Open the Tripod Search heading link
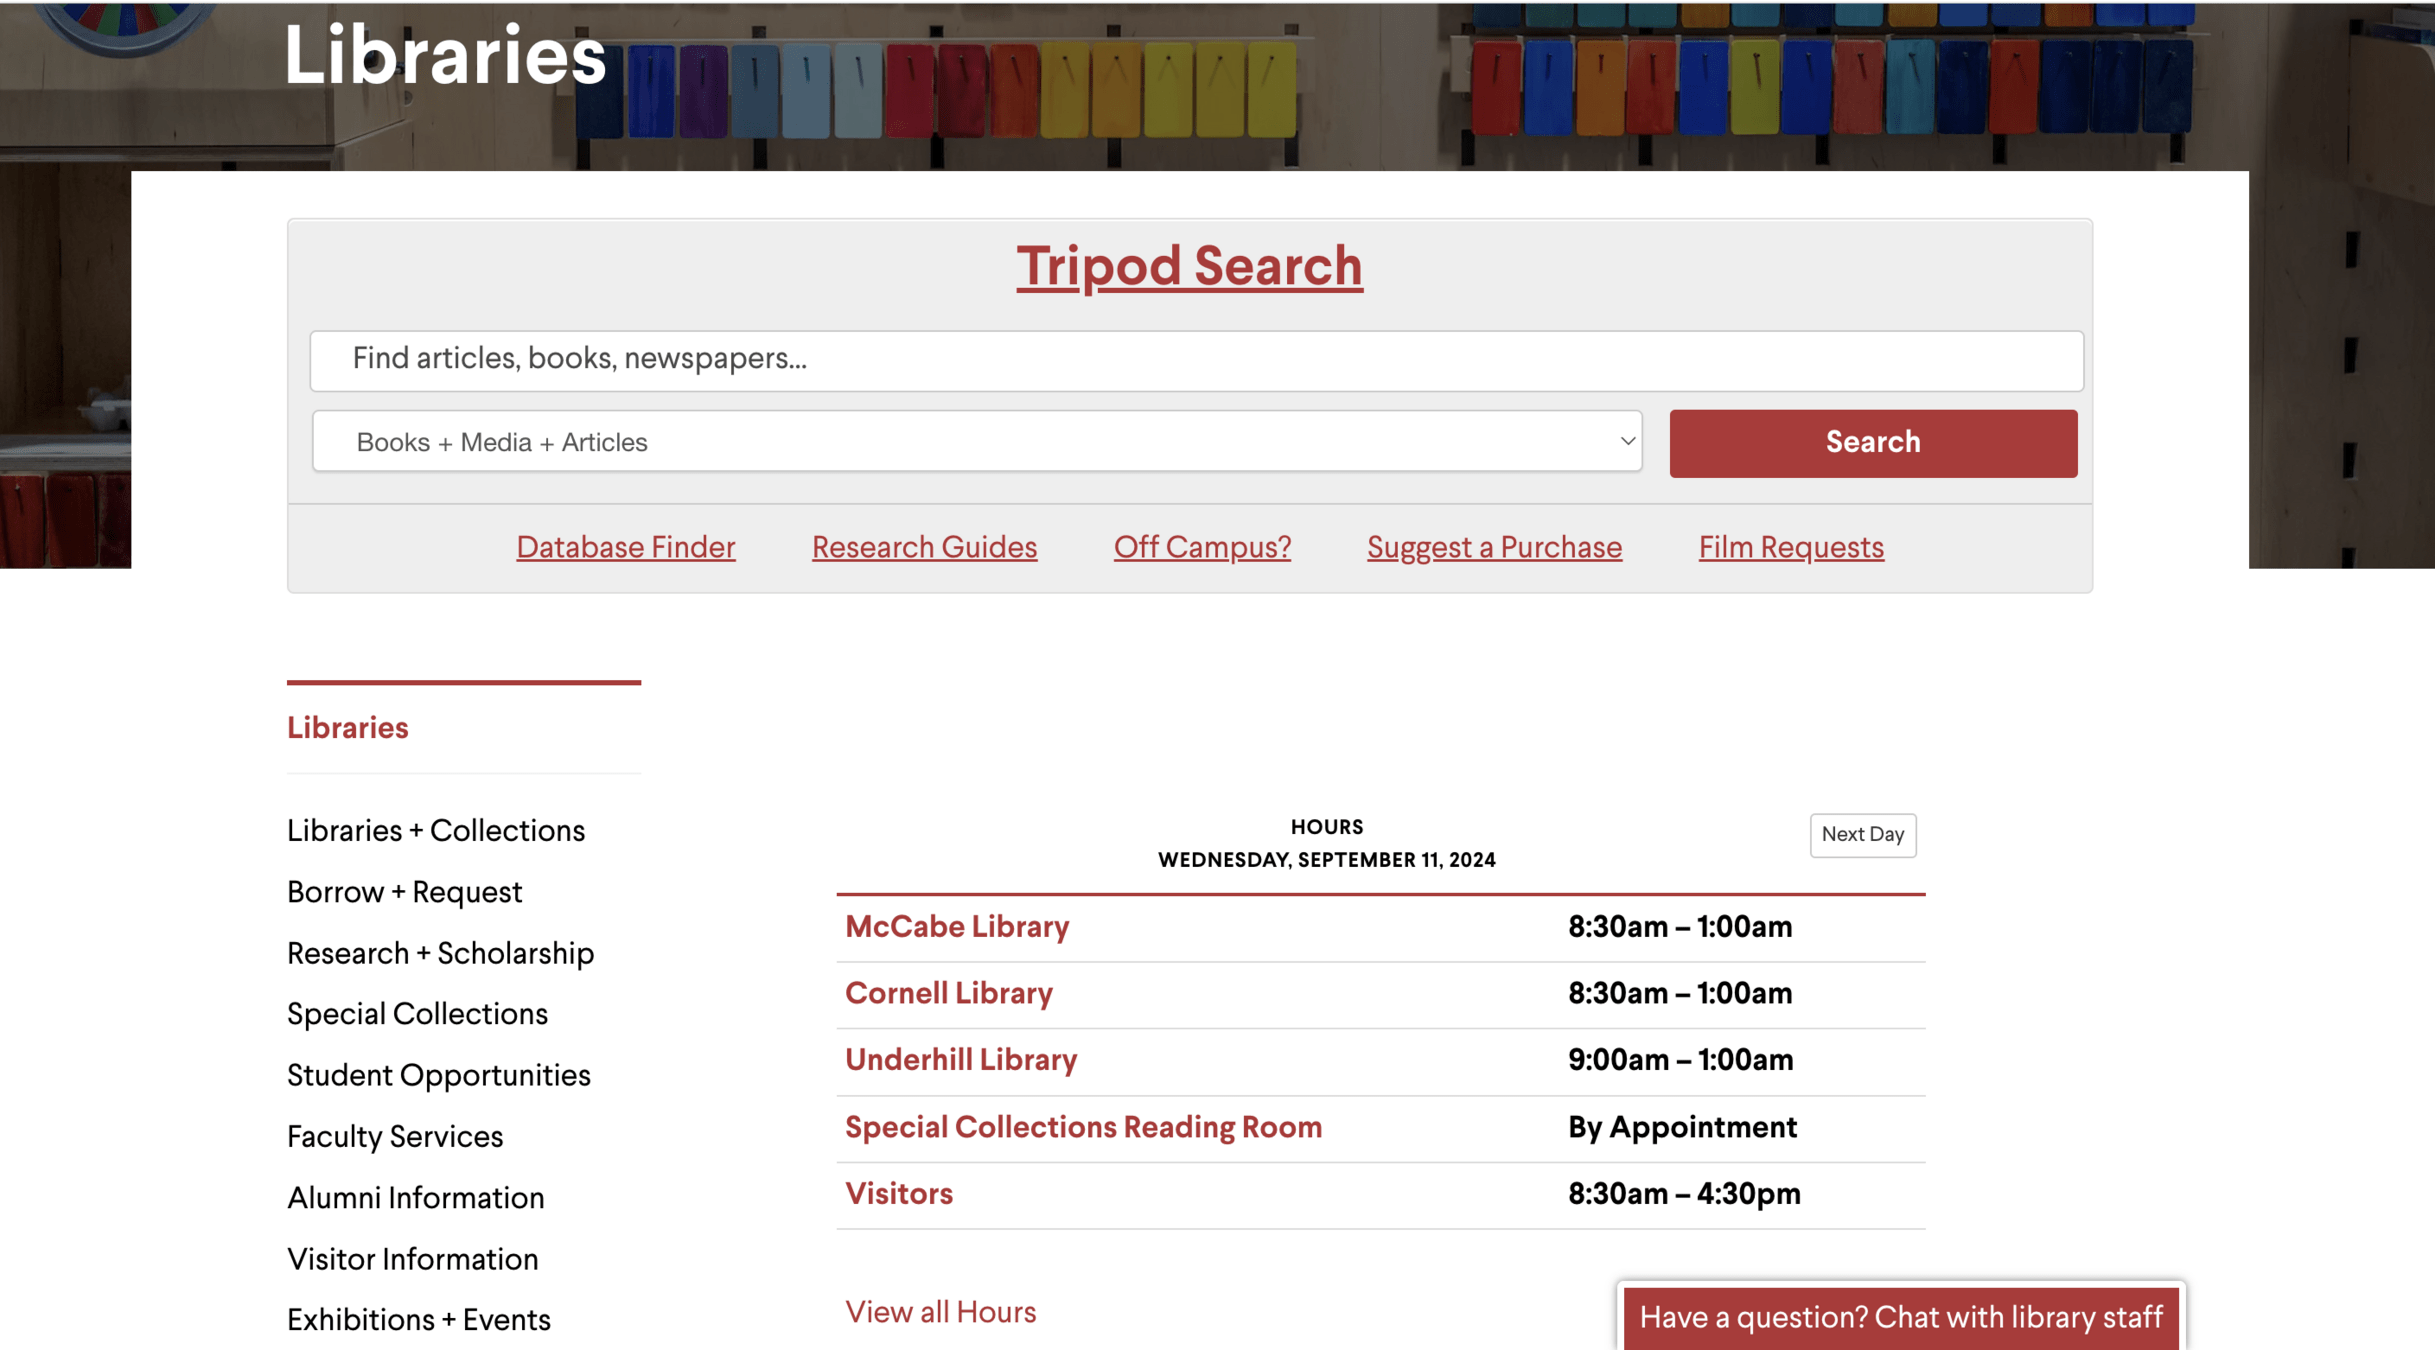The image size is (2435, 1350). tap(1189, 266)
